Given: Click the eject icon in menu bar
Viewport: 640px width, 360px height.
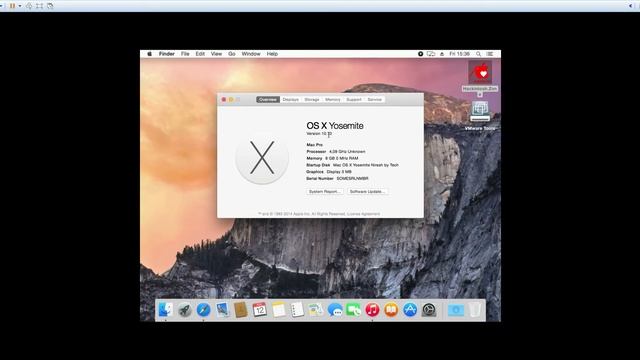Looking at the screenshot, I should point(442,54).
